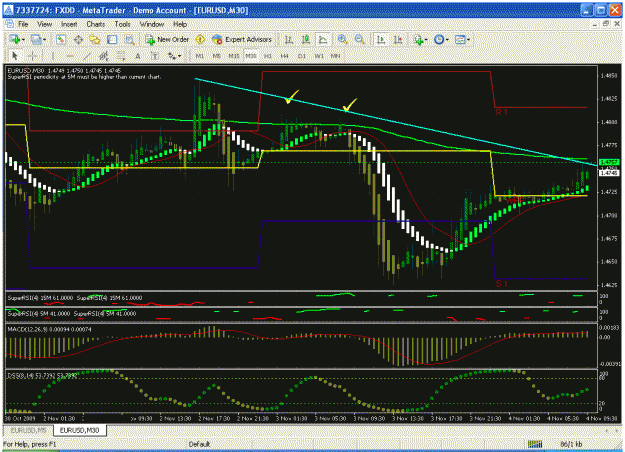The width and height of the screenshot is (625, 452).
Task: Open the New Chart dropdown
Action: coord(17,39)
